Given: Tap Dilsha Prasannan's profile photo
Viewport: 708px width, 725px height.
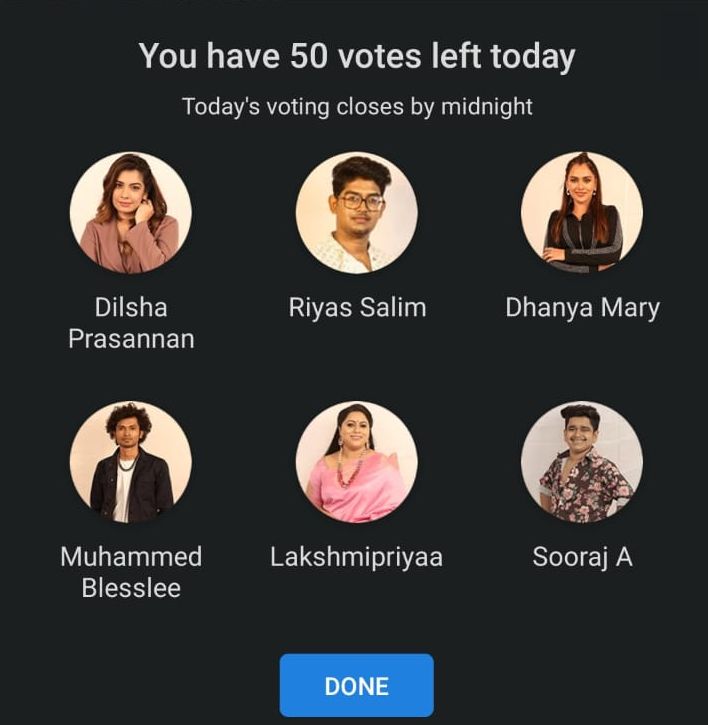Looking at the screenshot, I should (x=131, y=213).
